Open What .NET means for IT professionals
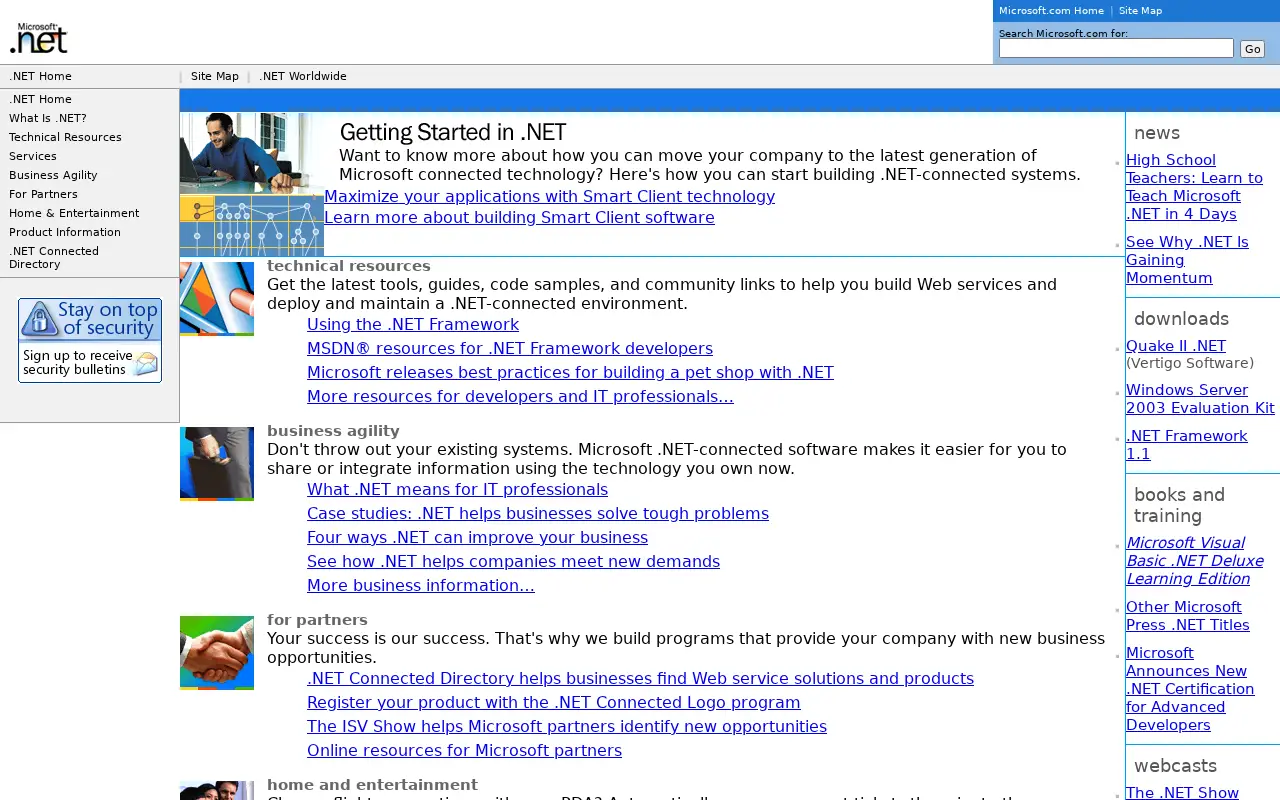 click(457, 489)
